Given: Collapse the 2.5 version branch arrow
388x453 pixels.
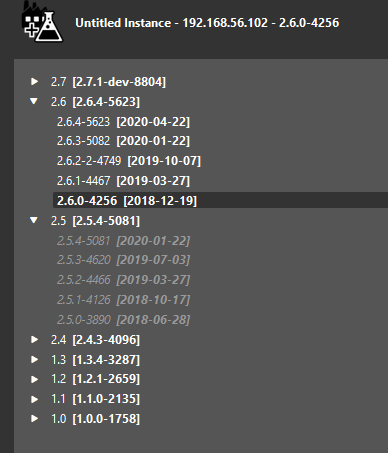Looking at the screenshot, I should [x=34, y=220].
